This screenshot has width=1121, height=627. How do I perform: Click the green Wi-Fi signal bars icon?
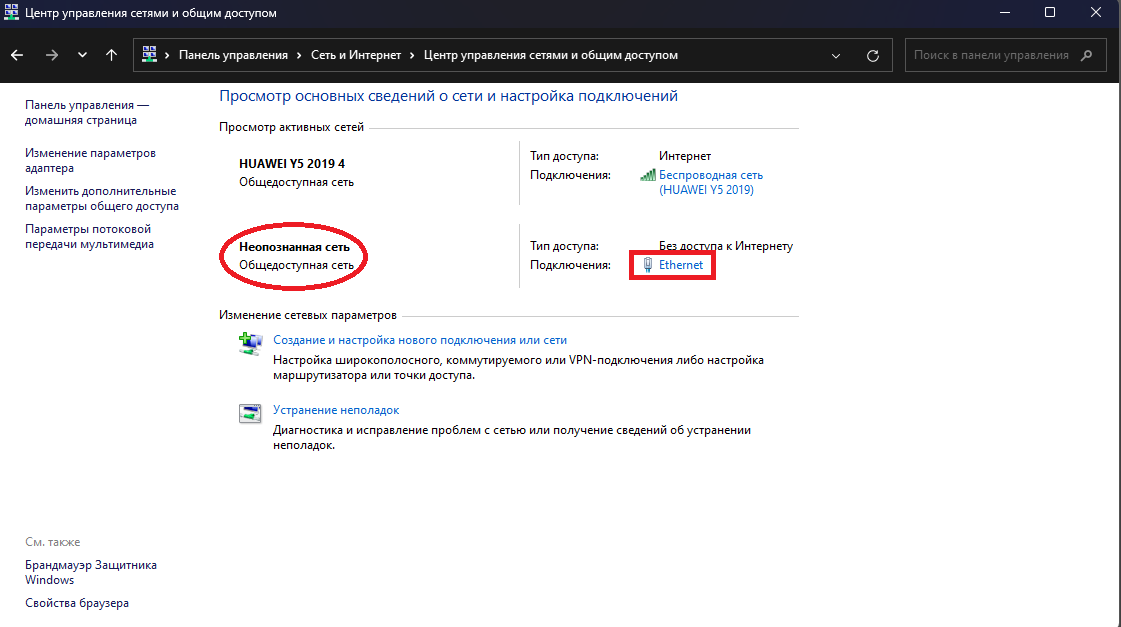647,175
